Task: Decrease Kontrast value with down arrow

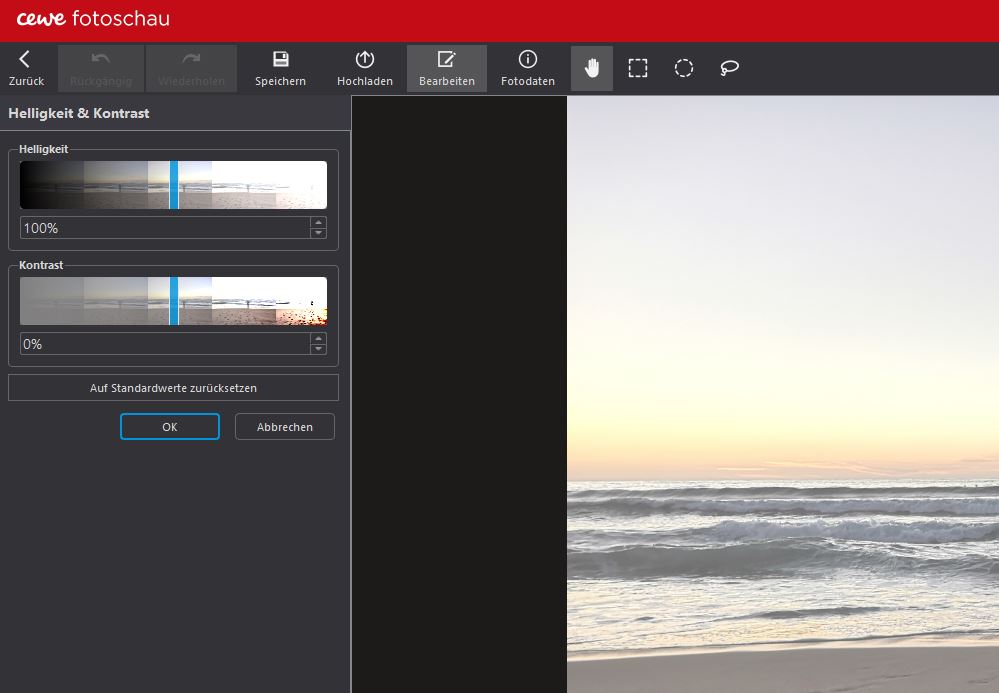Action: point(319,349)
